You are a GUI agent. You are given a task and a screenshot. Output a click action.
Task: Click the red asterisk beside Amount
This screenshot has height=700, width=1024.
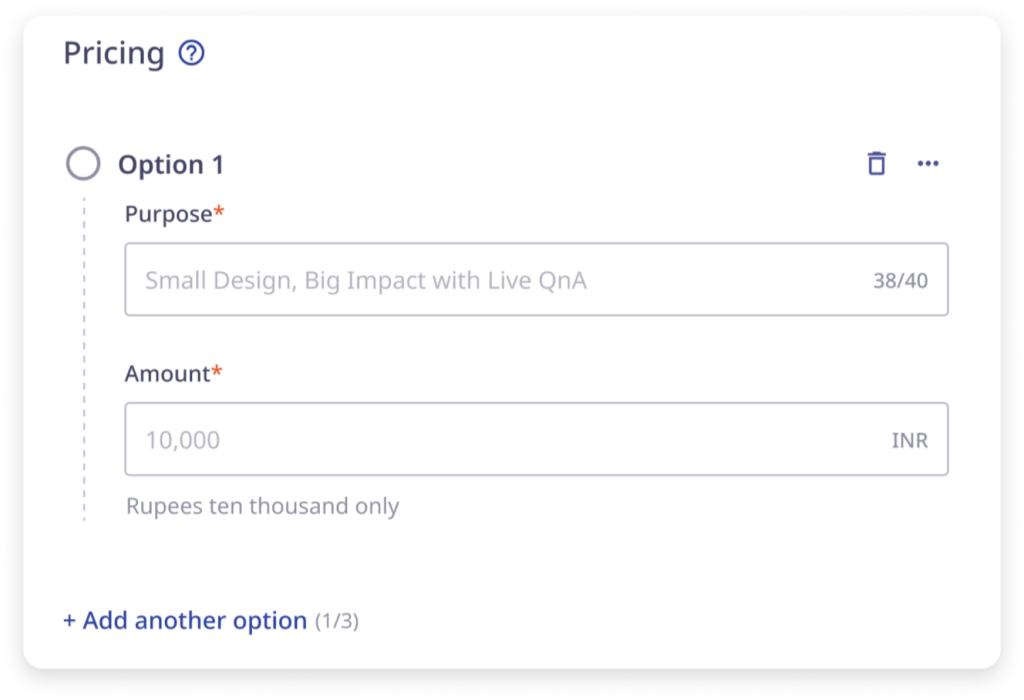click(x=216, y=372)
